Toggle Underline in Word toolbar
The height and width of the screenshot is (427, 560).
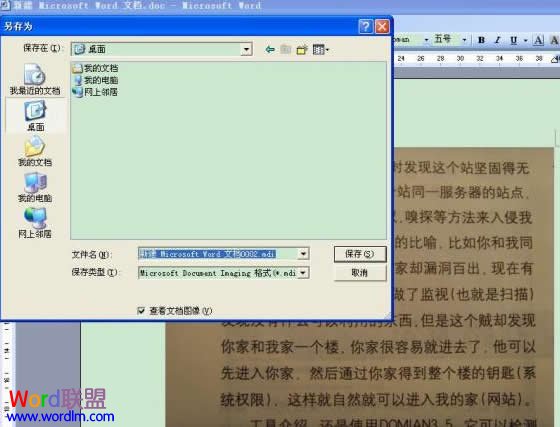[x=514, y=40]
